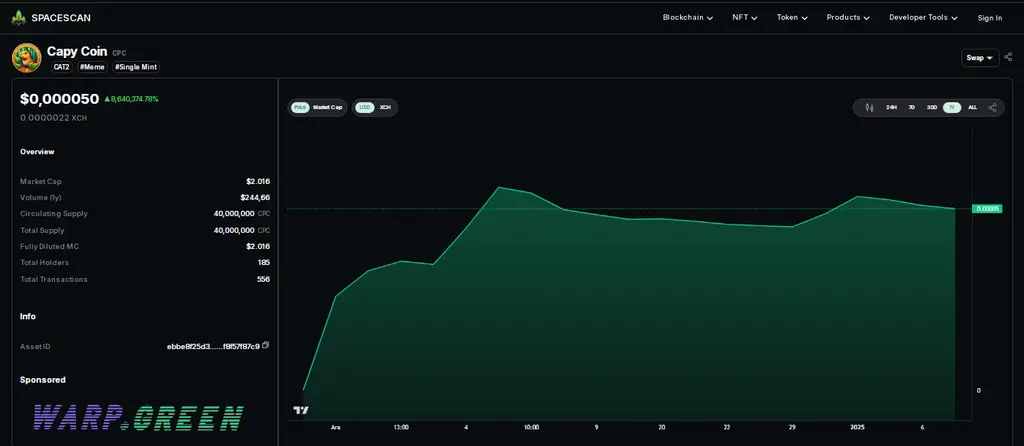The image size is (1024, 446).
Task: Select the Price chart mode
Action: 300,108
